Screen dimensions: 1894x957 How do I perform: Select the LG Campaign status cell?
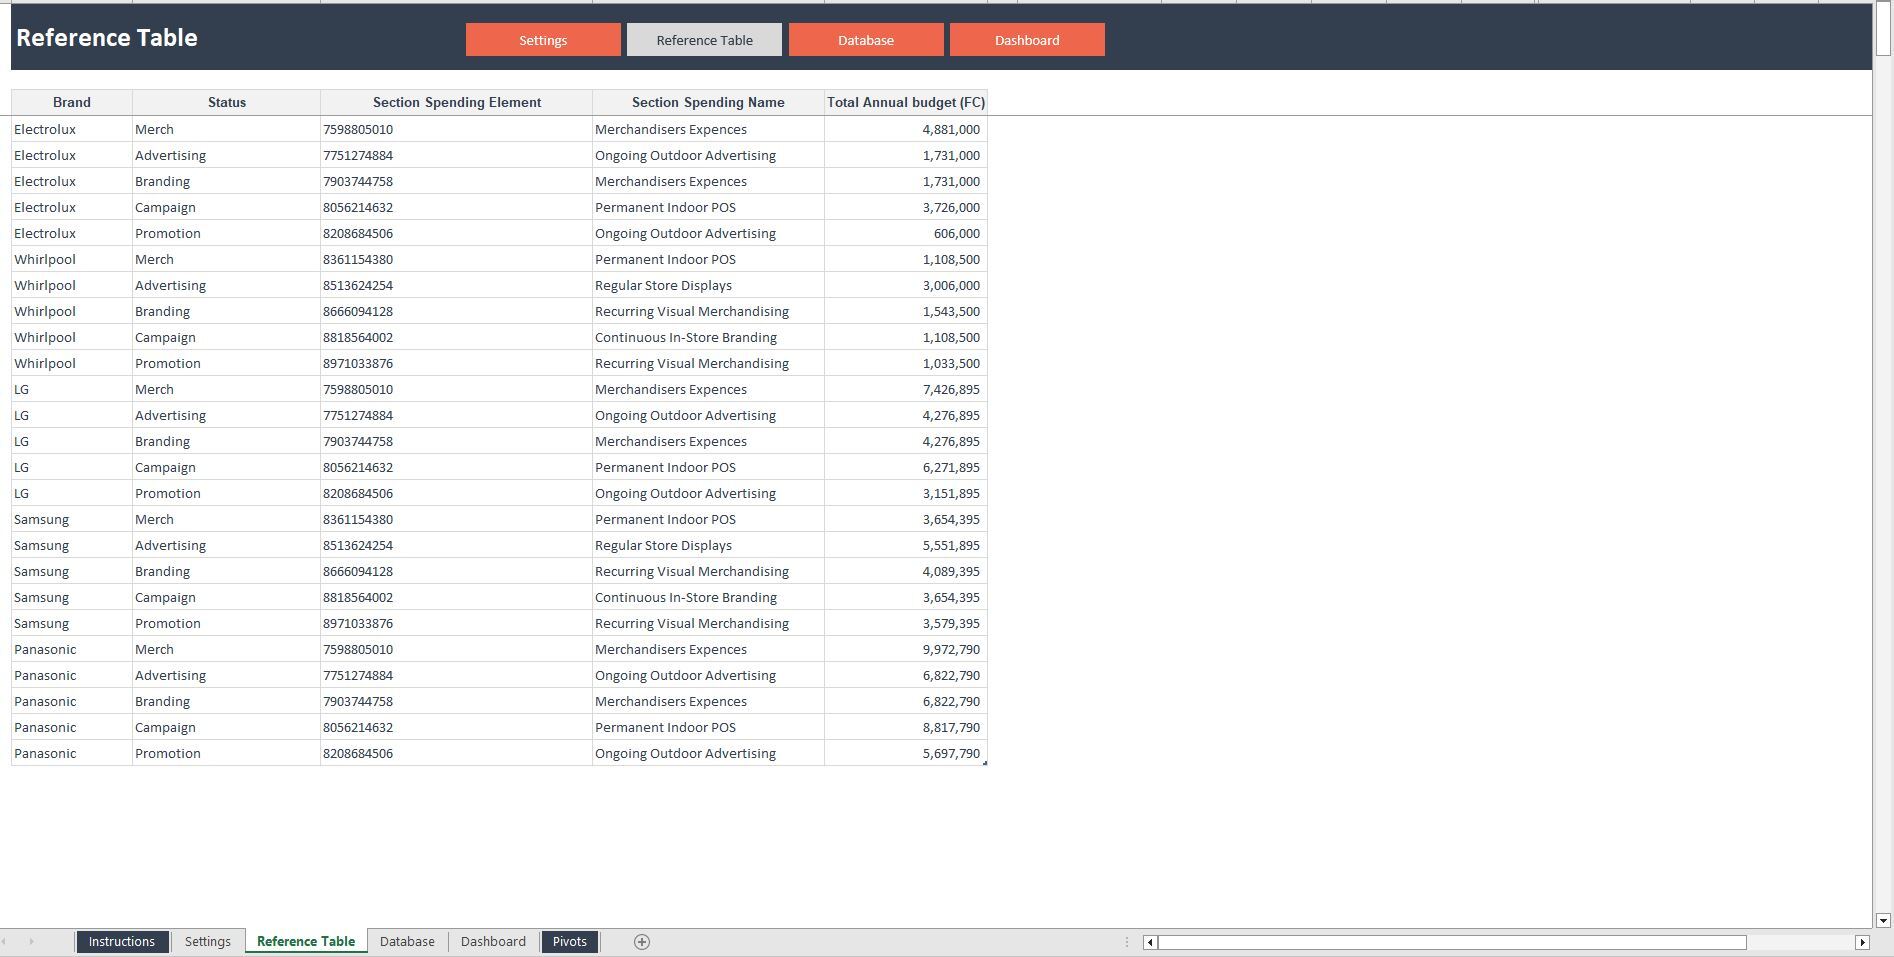pyautogui.click(x=227, y=467)
